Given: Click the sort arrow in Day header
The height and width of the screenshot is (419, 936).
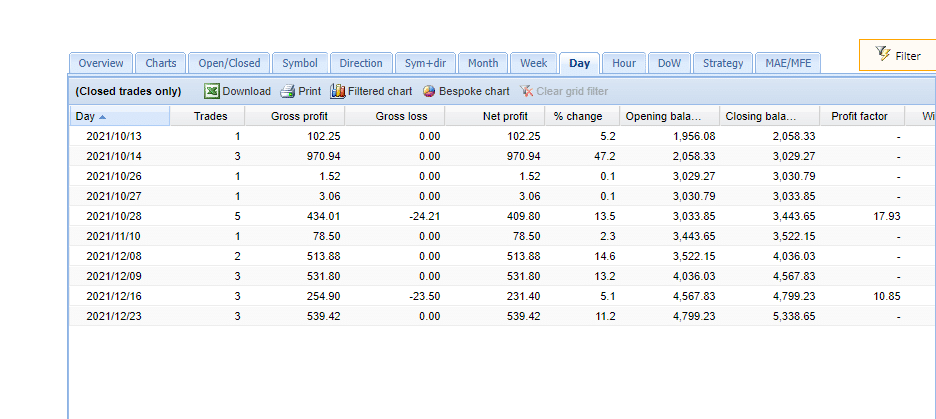Looking at the screenshot, I should click(x=103, y=117).
